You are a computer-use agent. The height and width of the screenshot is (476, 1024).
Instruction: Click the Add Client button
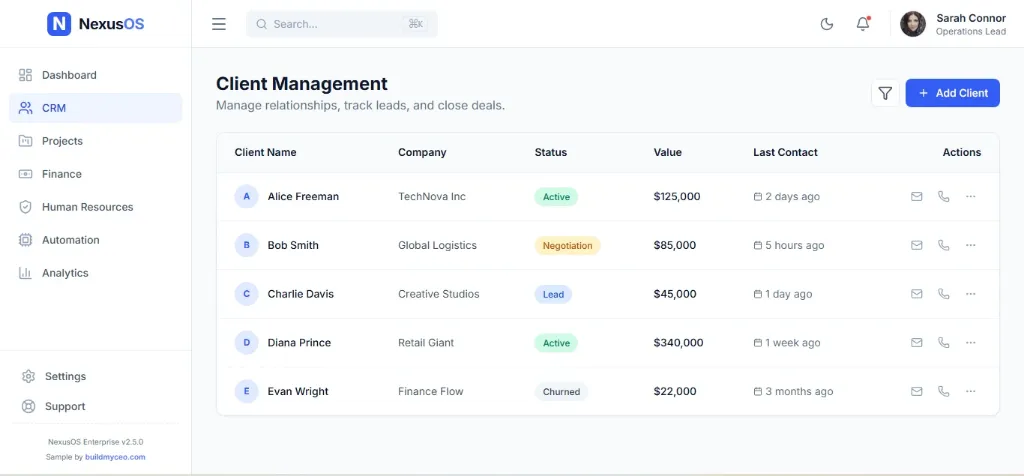coord(952,93)
